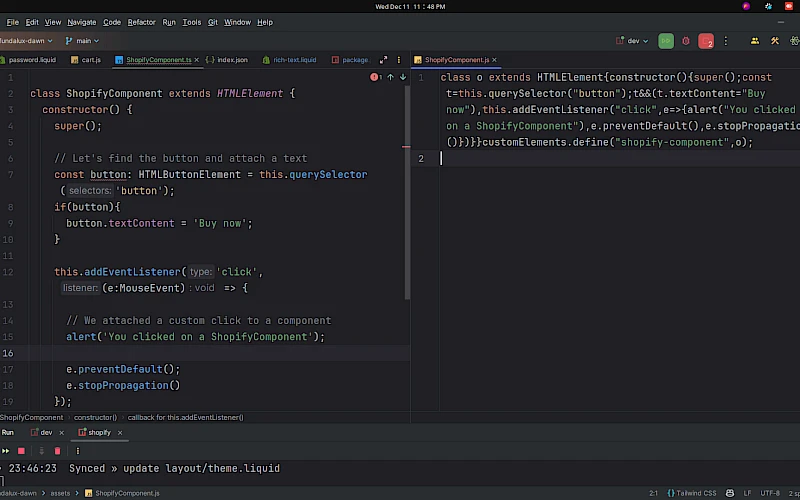The image size is (800, 500).
Task: Click the face icon in status bar
Action: click(x=730, y=493)
